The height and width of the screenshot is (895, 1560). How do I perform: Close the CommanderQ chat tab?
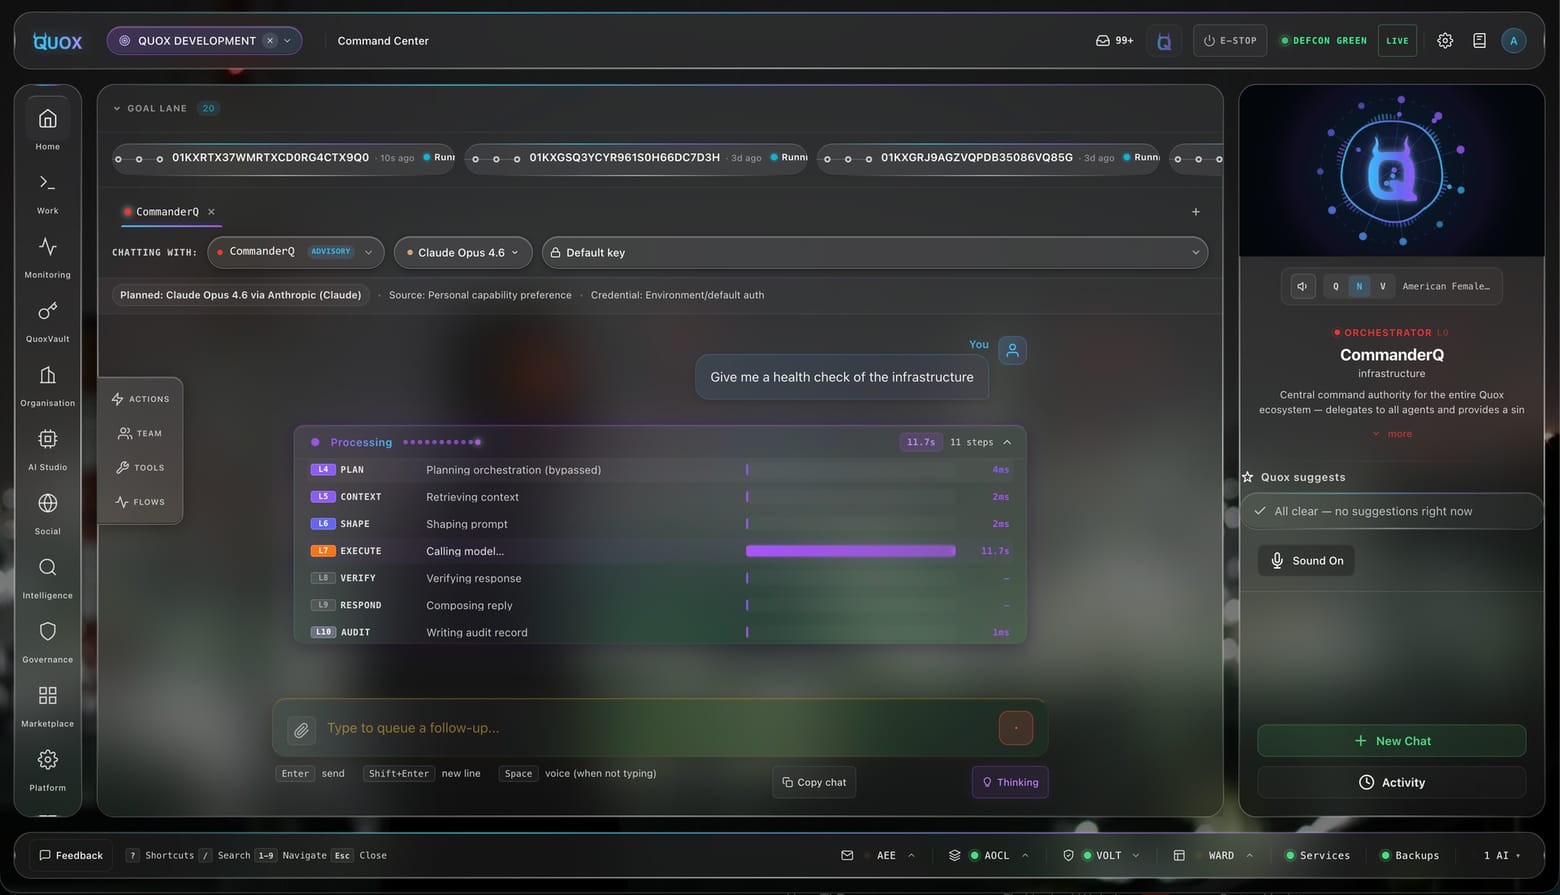(211, 212)
